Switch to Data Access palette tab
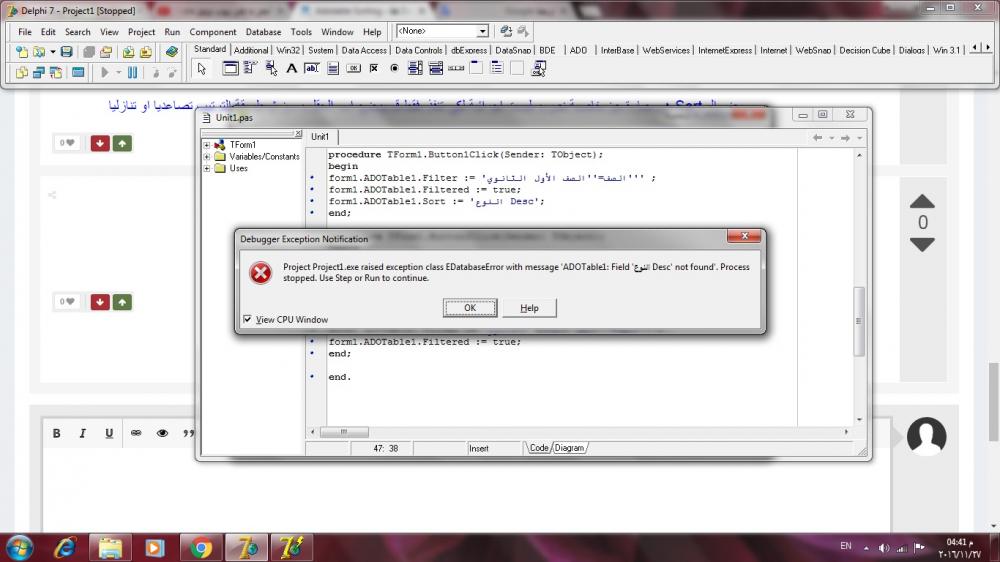 (364, 50)
